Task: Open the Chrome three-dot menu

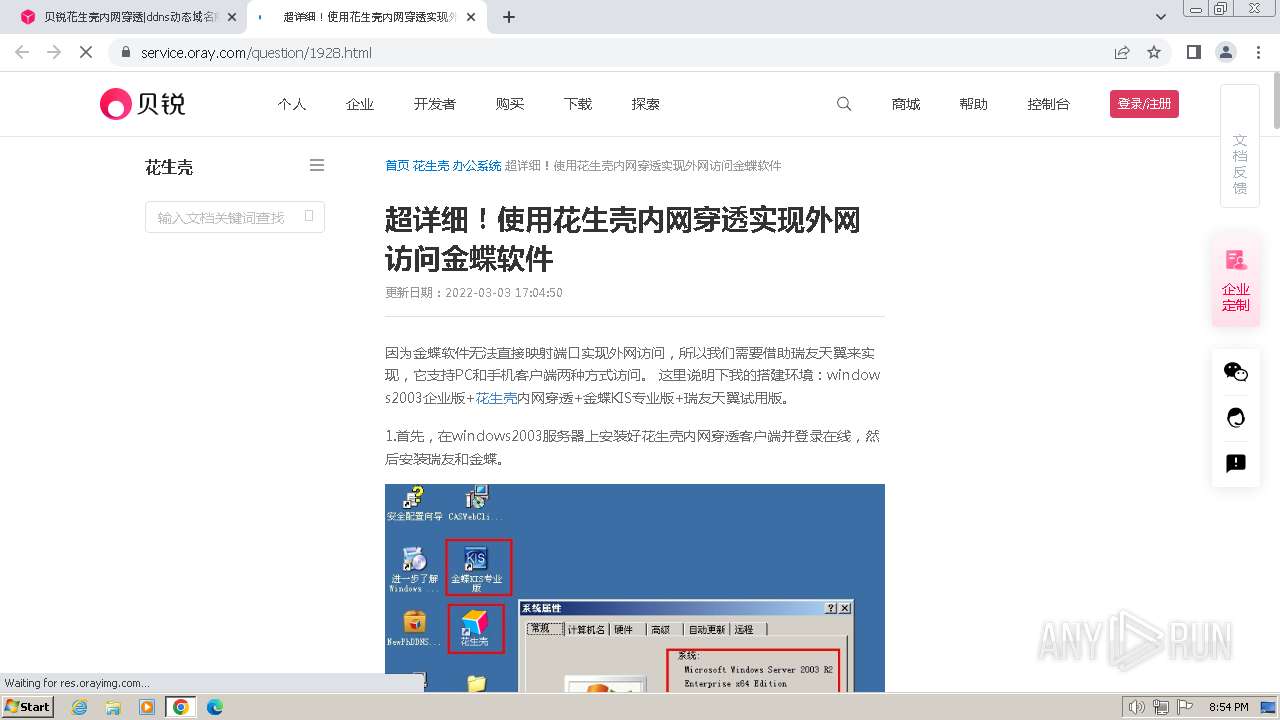Action: click(x=1258, y=52)
